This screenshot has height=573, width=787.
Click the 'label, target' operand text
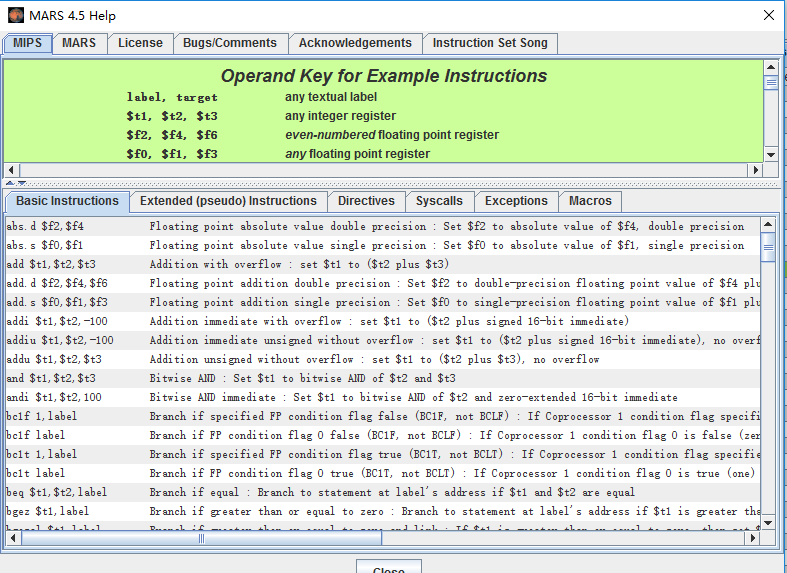click(172, 97)
